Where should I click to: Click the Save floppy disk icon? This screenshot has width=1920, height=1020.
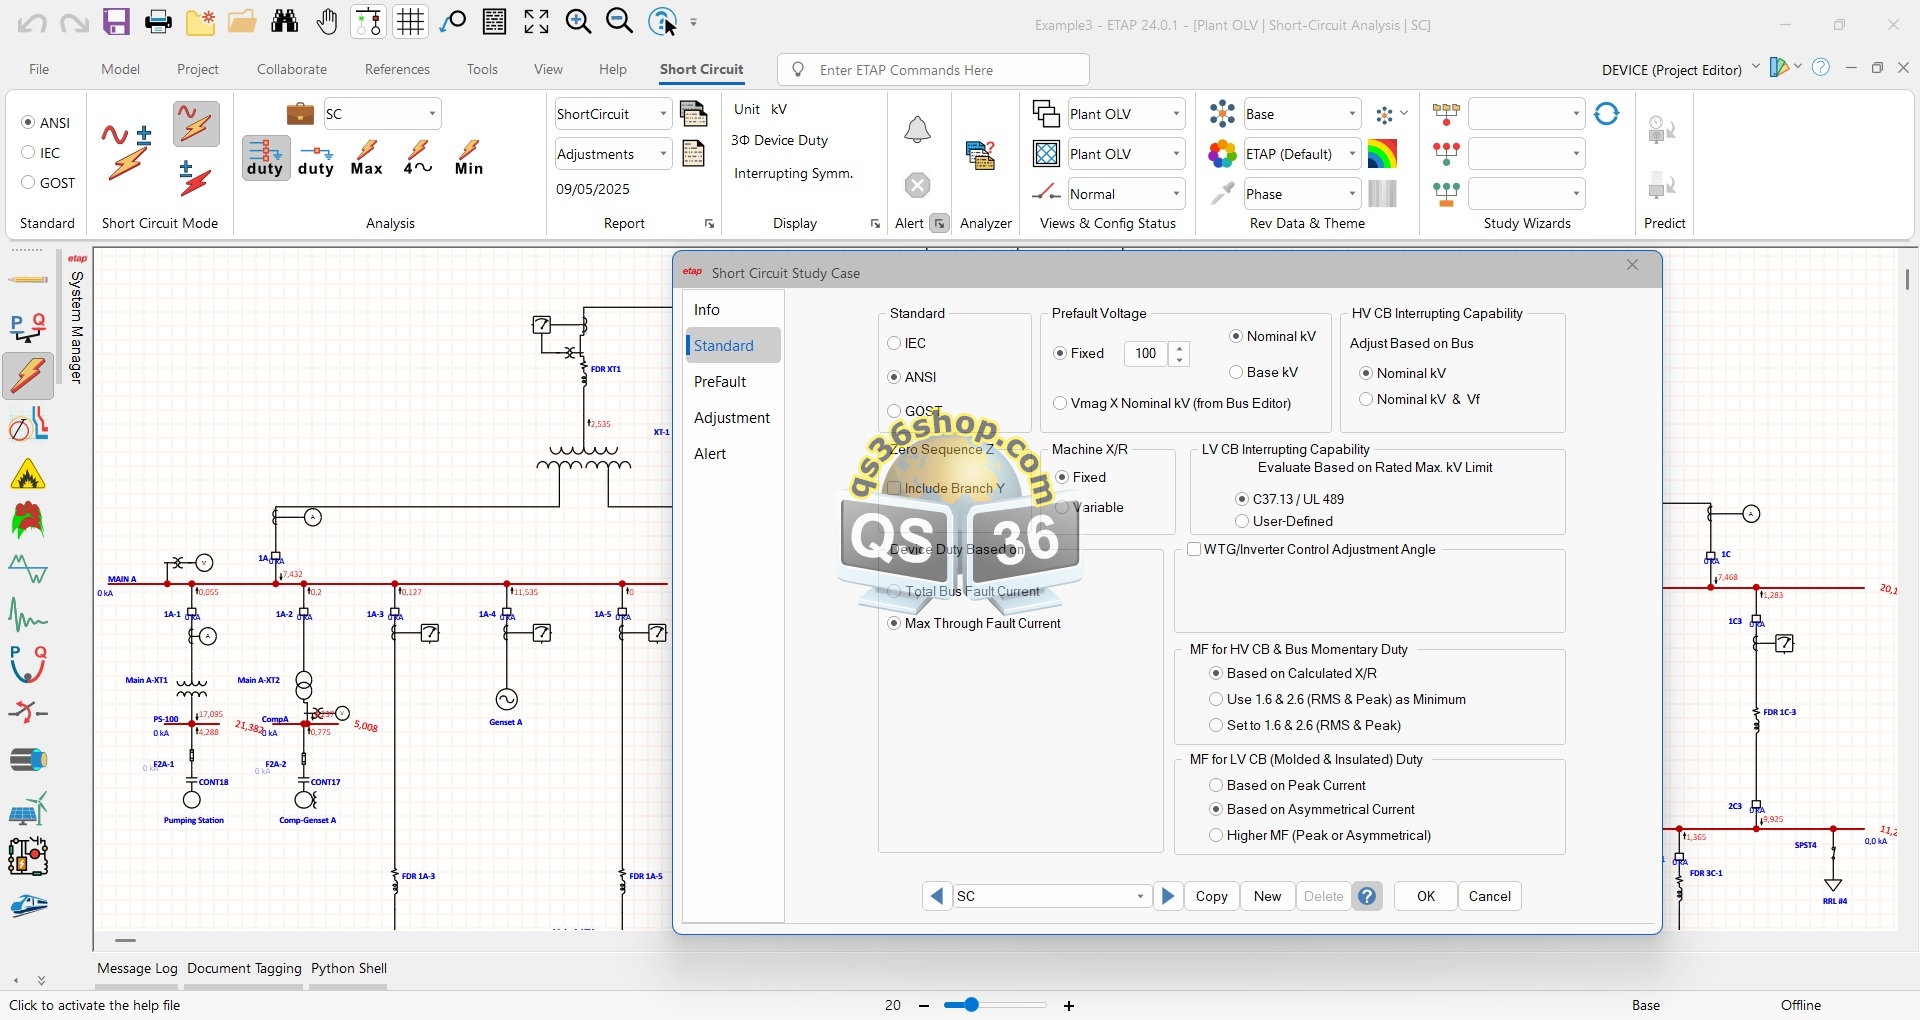[117, 22]
